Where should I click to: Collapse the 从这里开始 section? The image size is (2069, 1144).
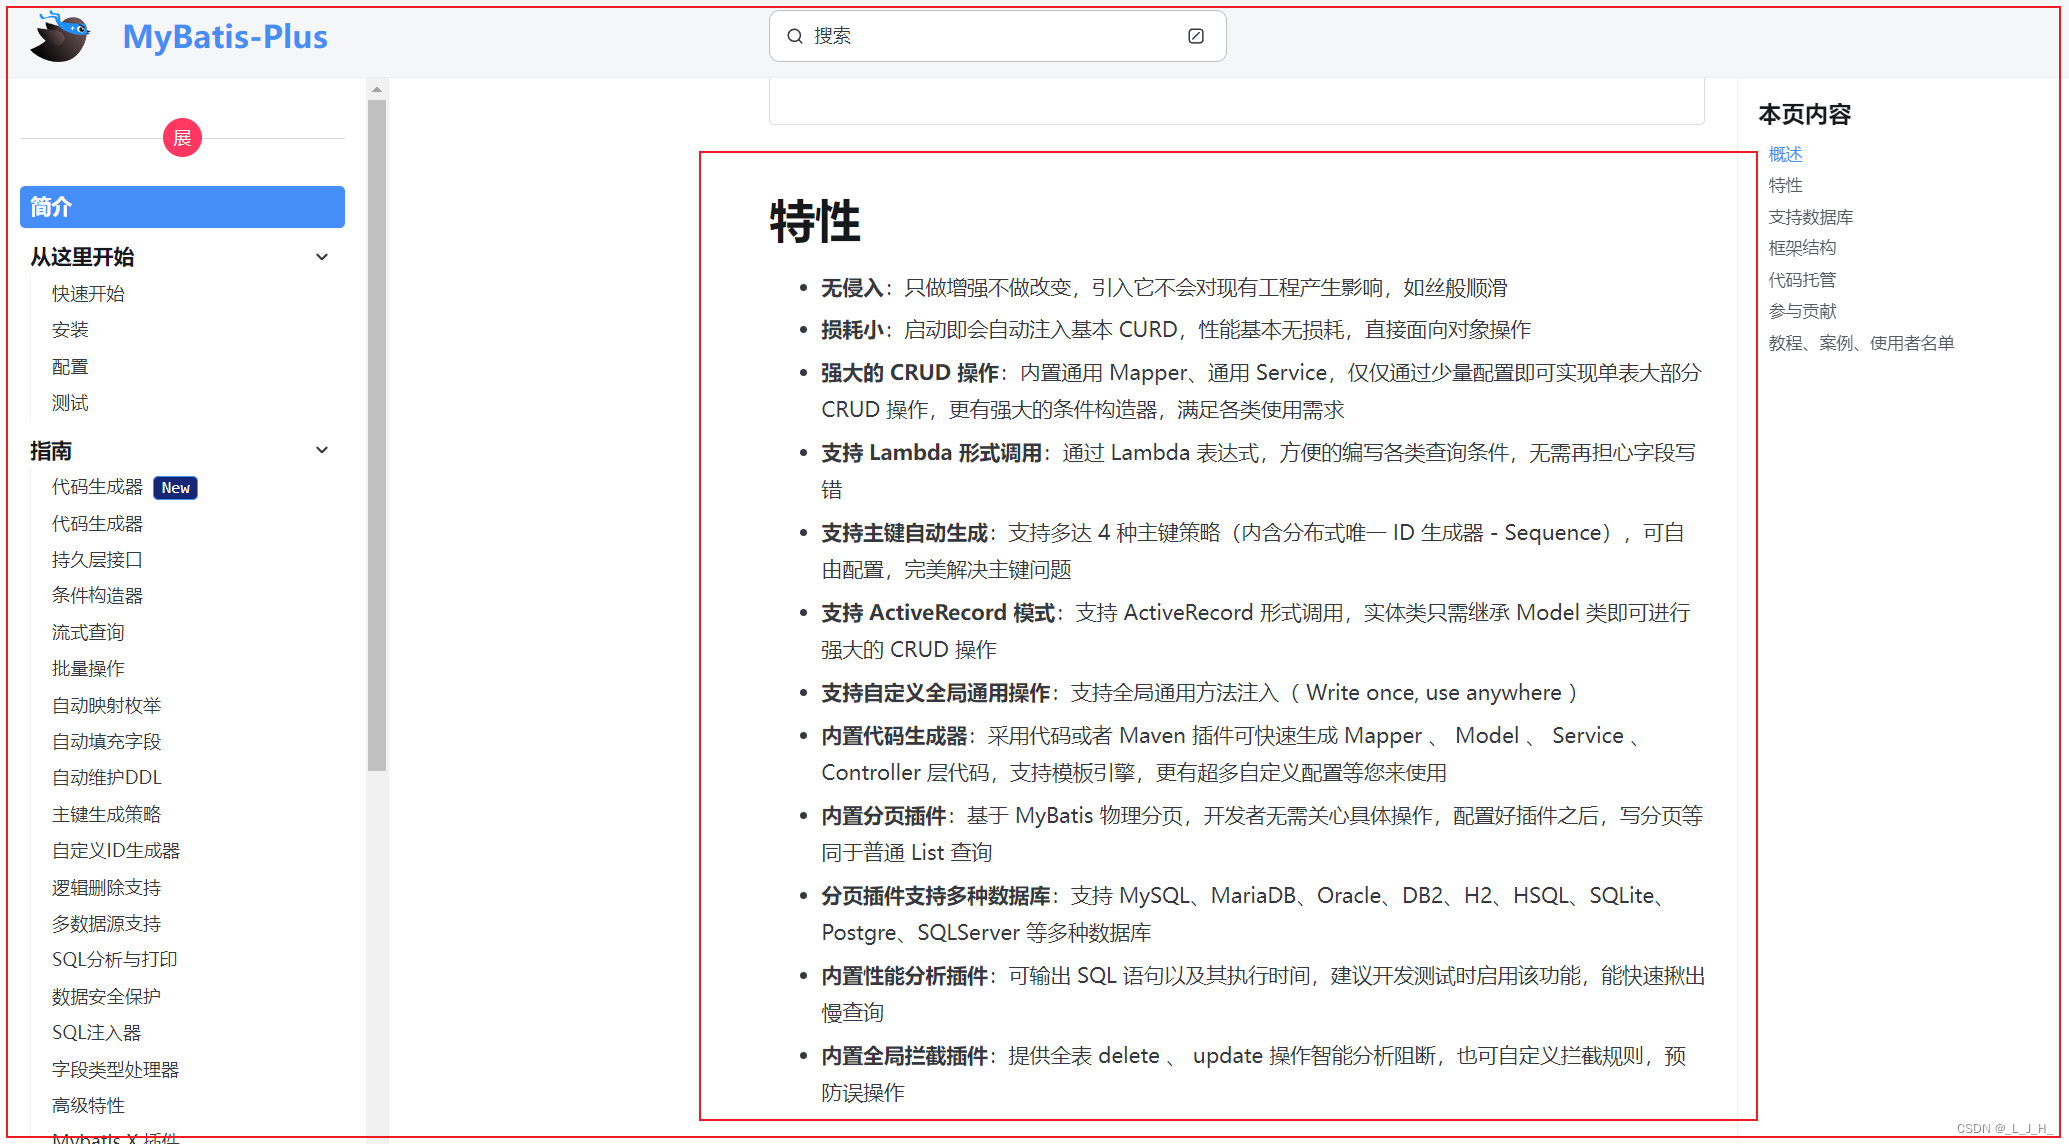(322, 257)
